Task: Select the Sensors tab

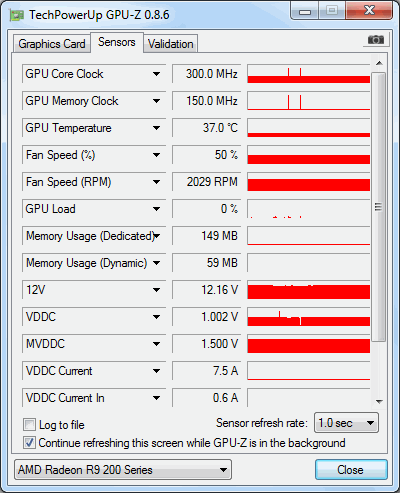Action: [x=117, y=42]
